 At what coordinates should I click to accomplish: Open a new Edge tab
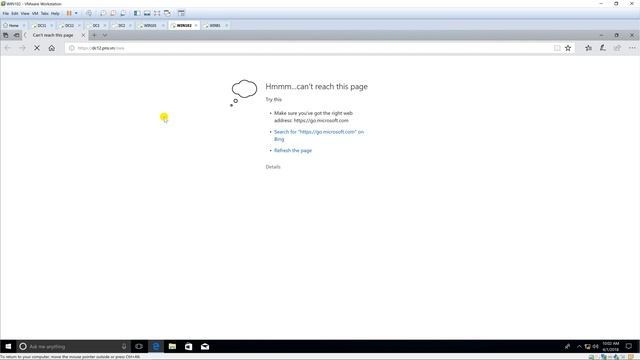tap(94, 36)
